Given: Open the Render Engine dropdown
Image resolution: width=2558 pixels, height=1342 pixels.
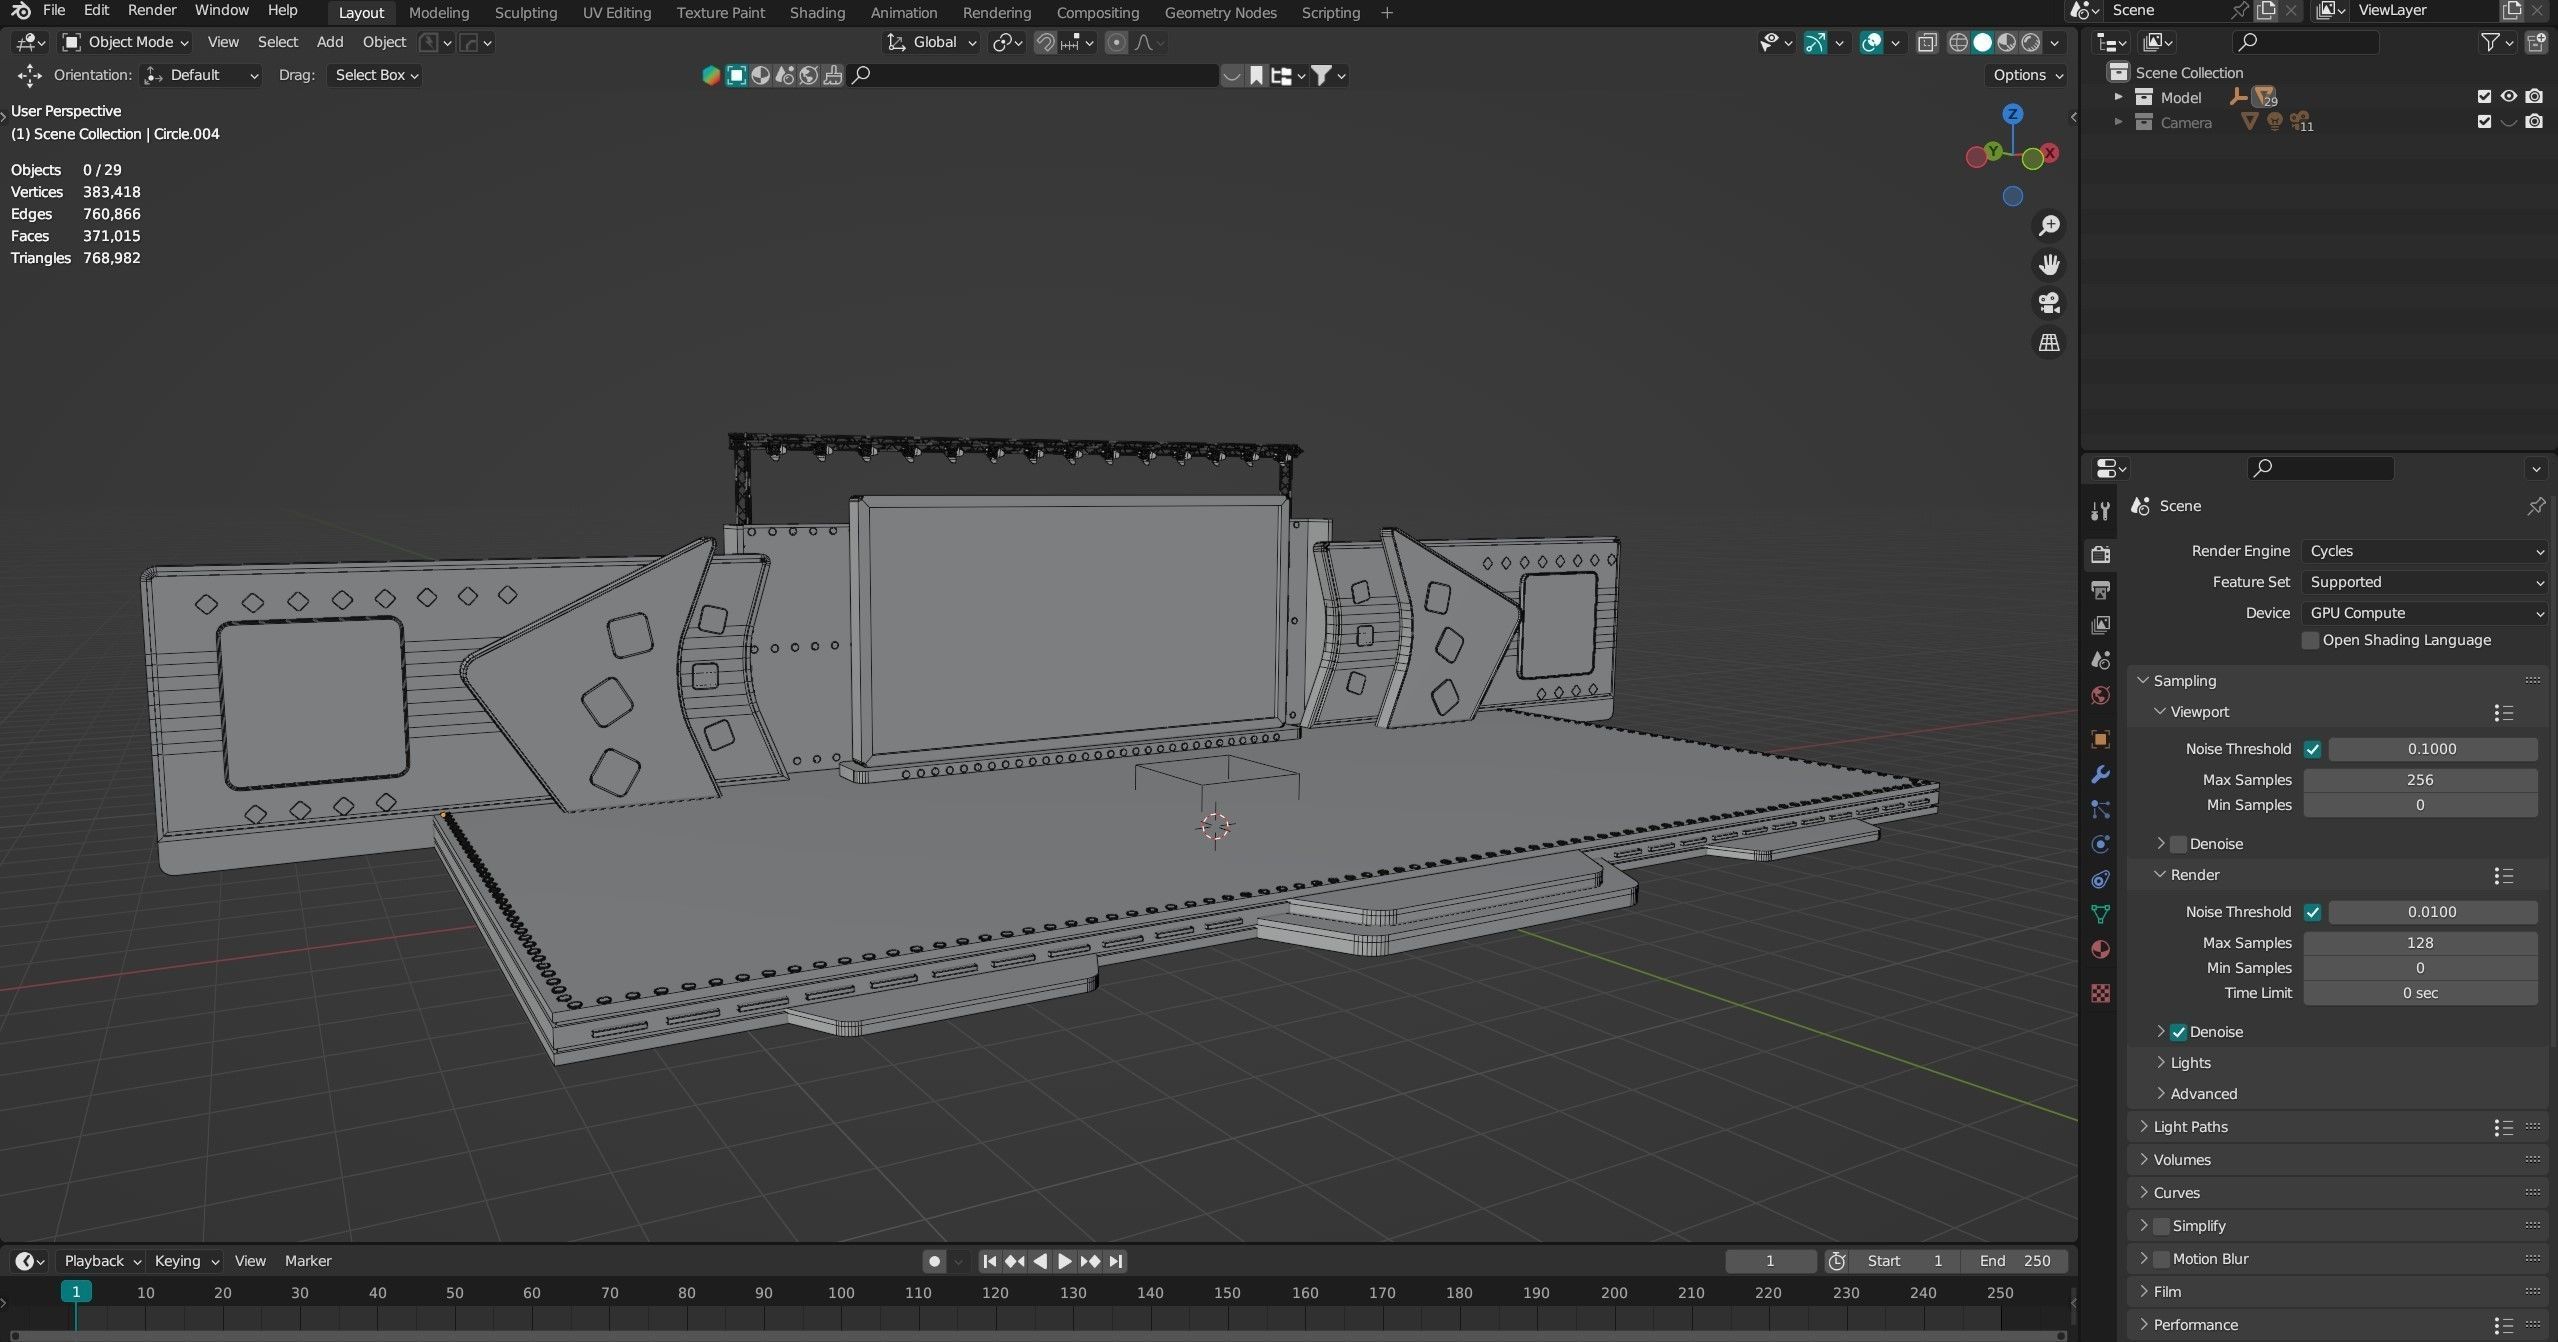Looking at the screenshot, I should coord(2424,551).
